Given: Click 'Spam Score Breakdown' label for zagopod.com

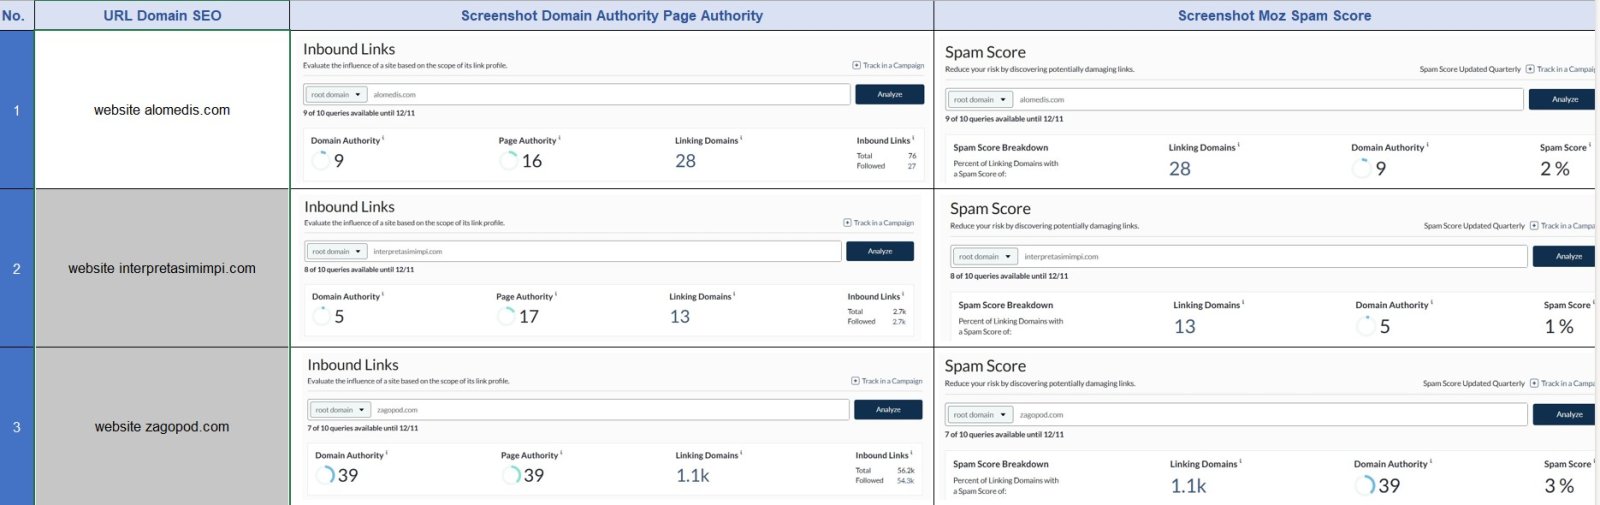Looking at the screenshot, I should [x=1001, y=464].
